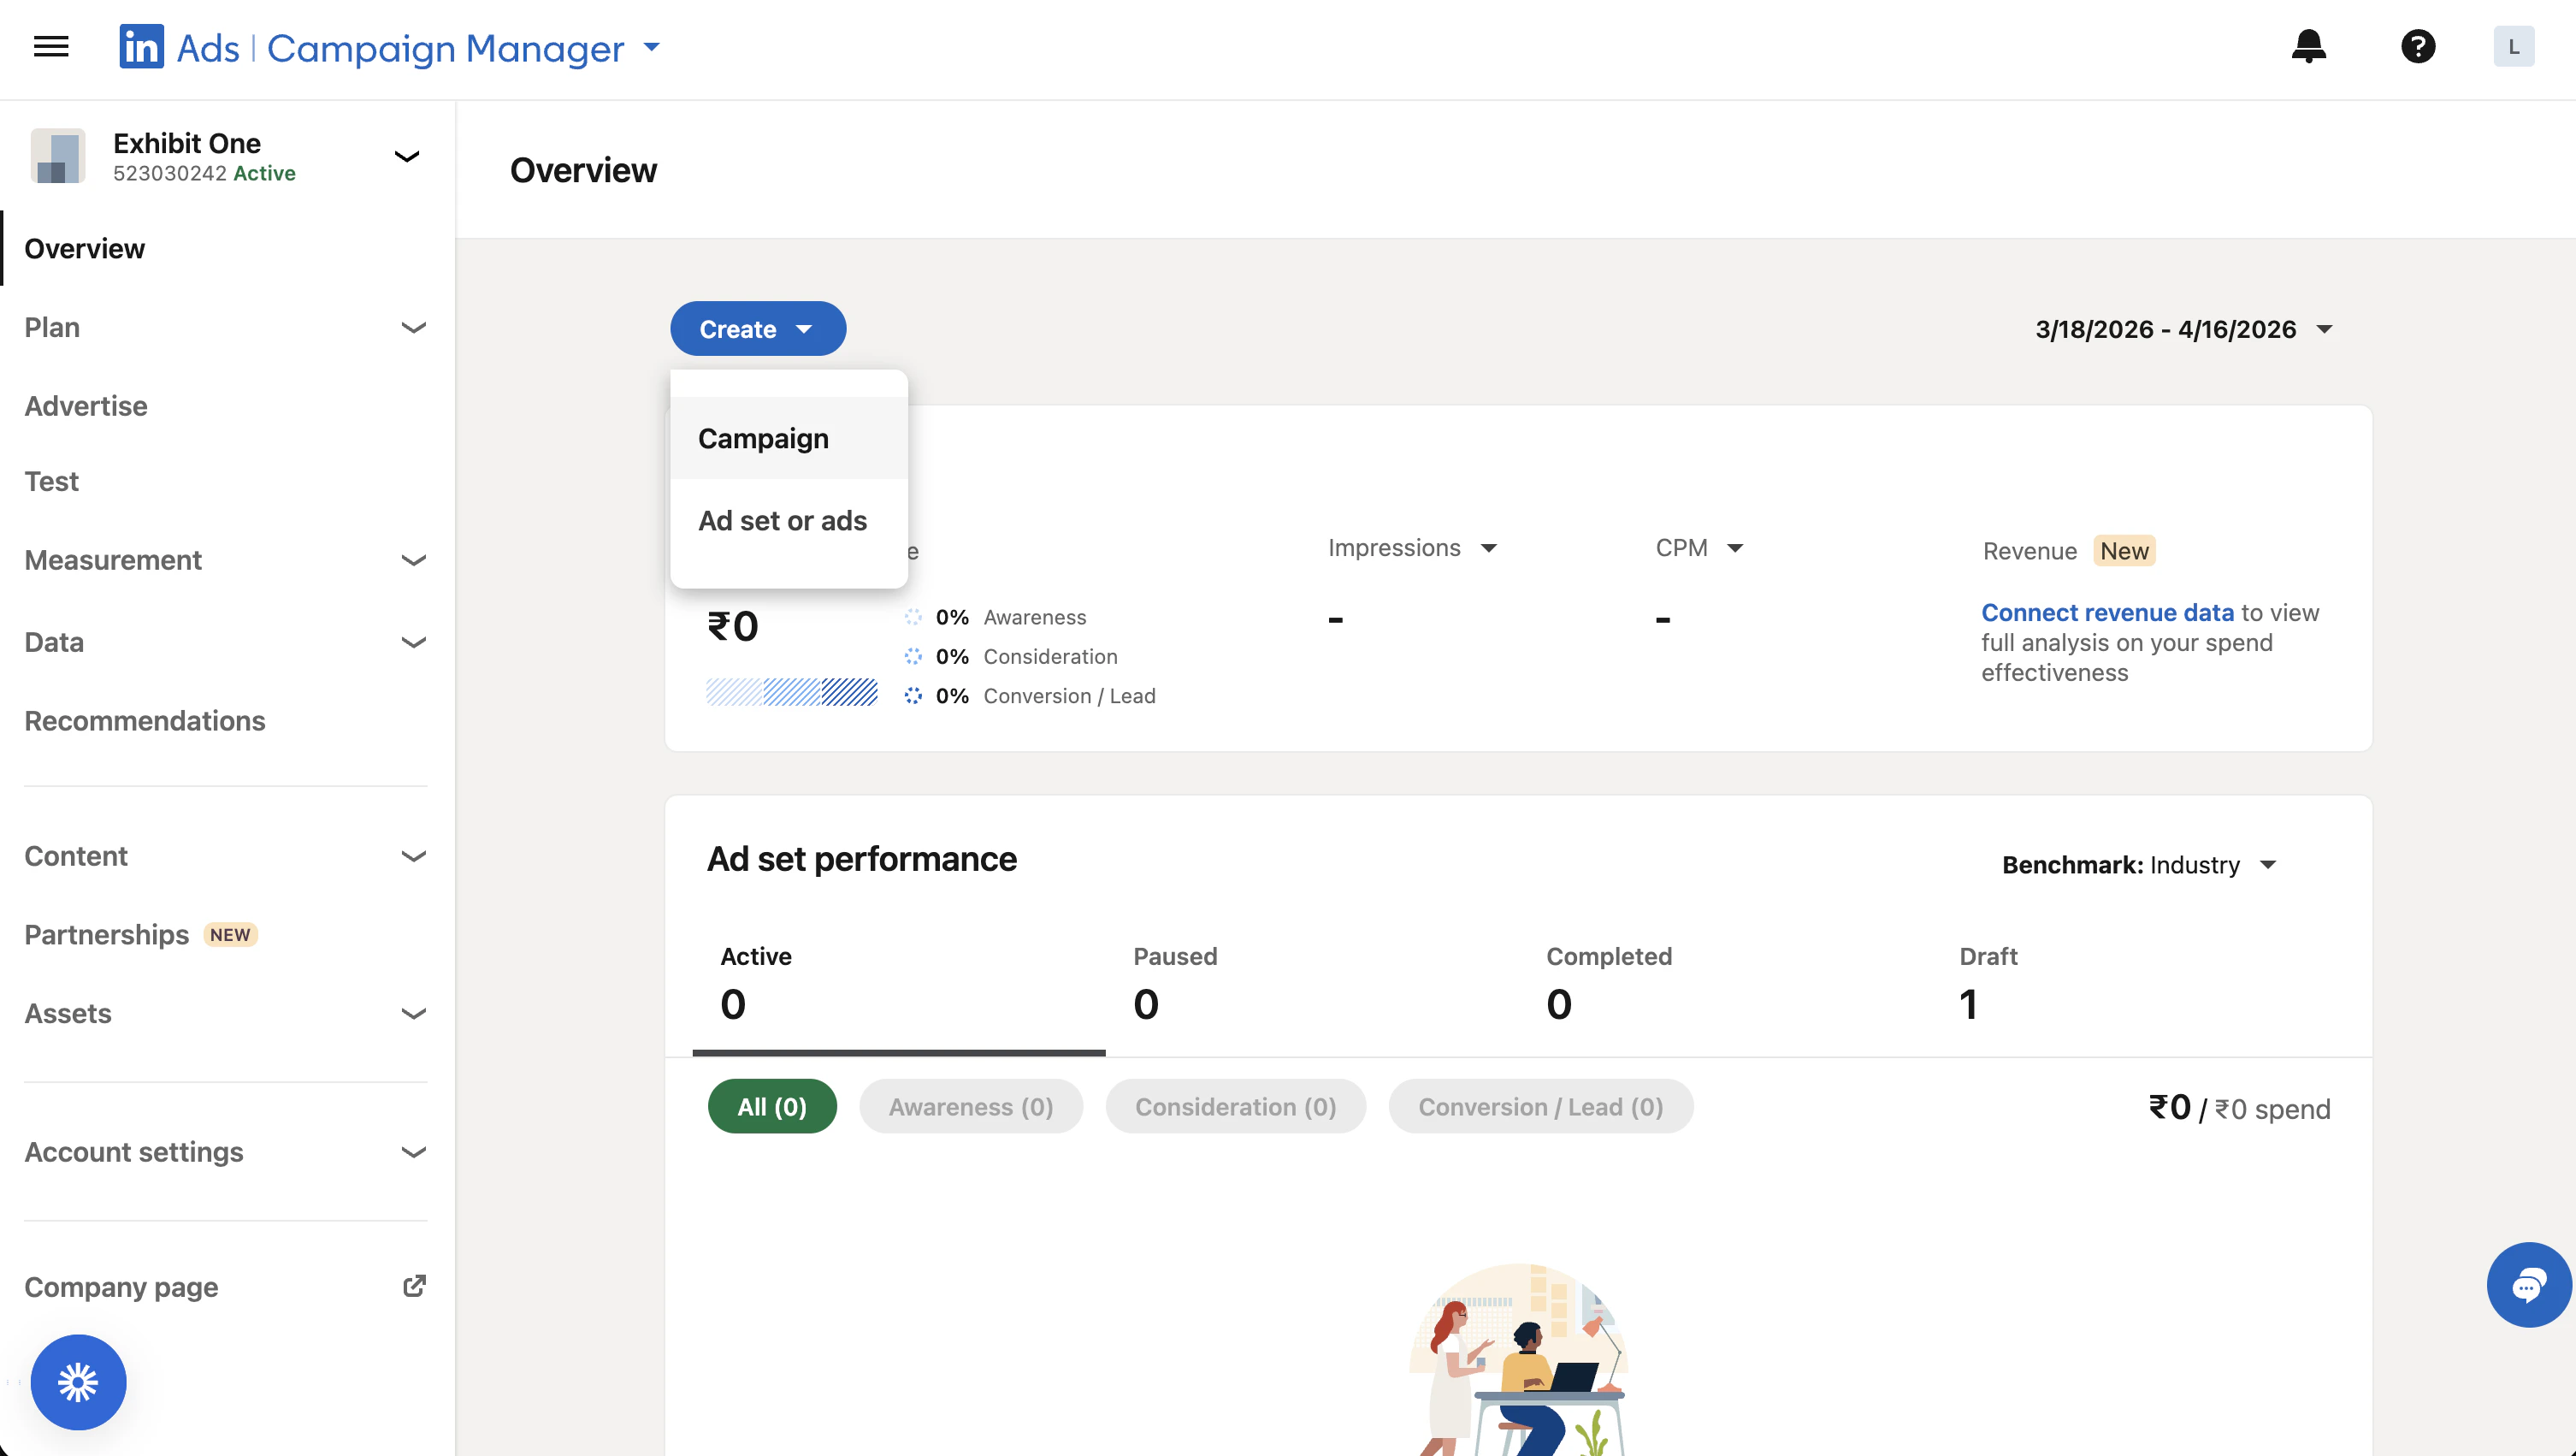Screen dimensions: 2576x1456
Task: Toggle the Consideration (0) filter chip
Action: click(1235, 1107)
